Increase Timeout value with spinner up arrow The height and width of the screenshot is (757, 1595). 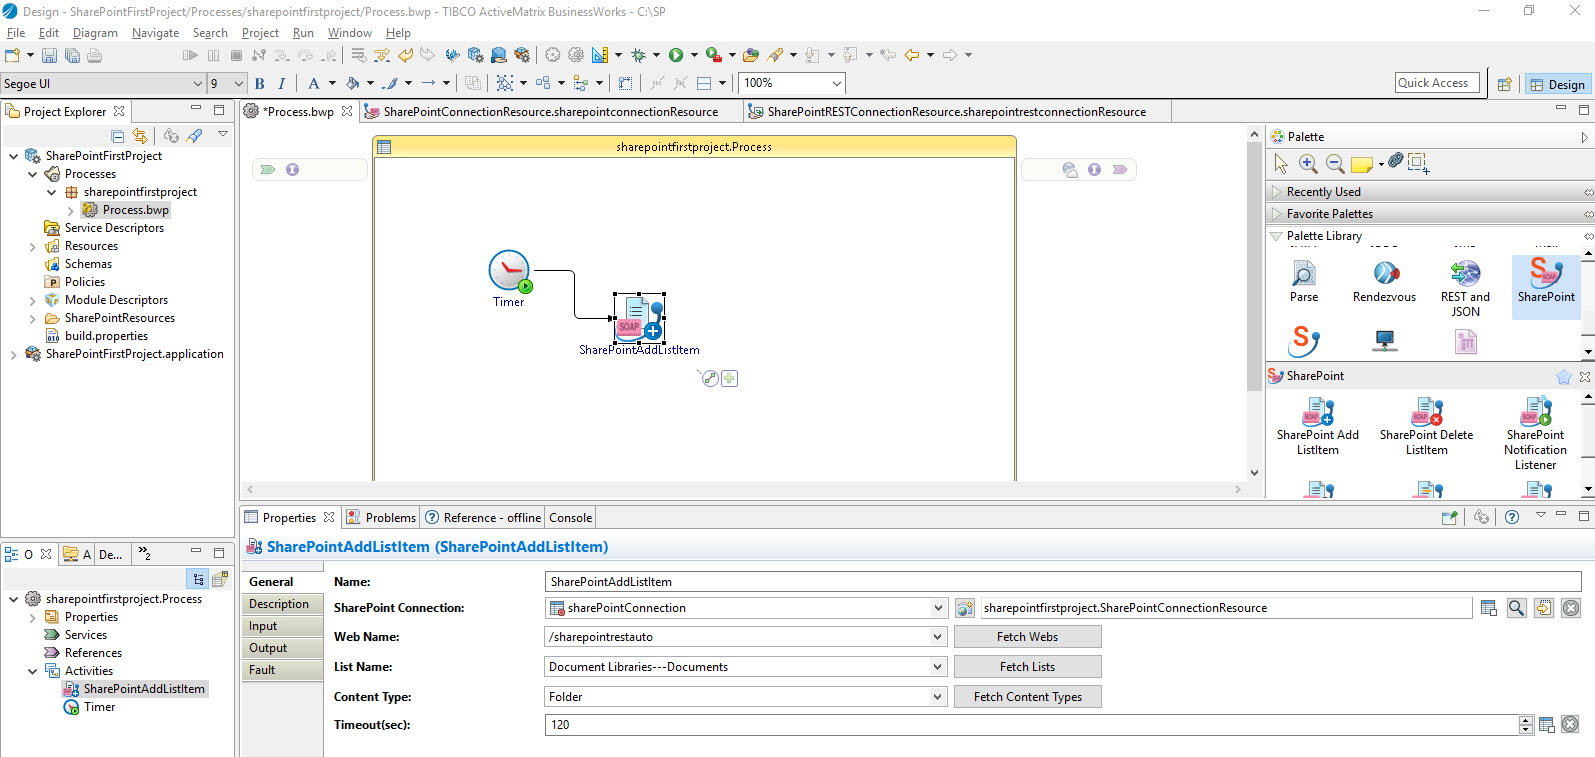[x=1526, y=720]
